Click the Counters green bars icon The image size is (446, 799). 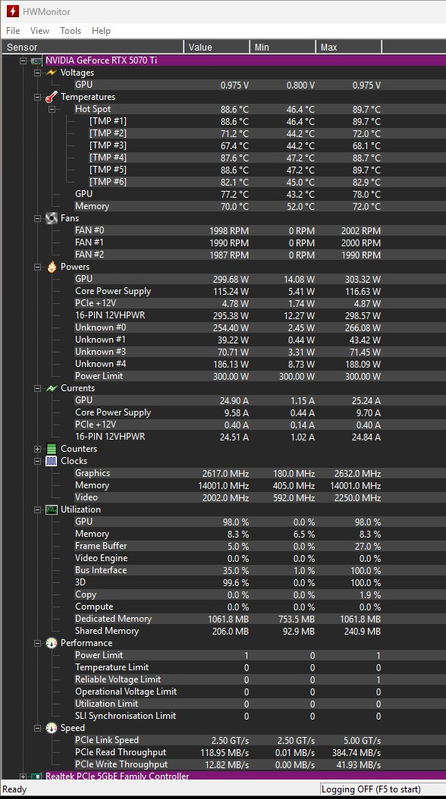coord(51,449)
